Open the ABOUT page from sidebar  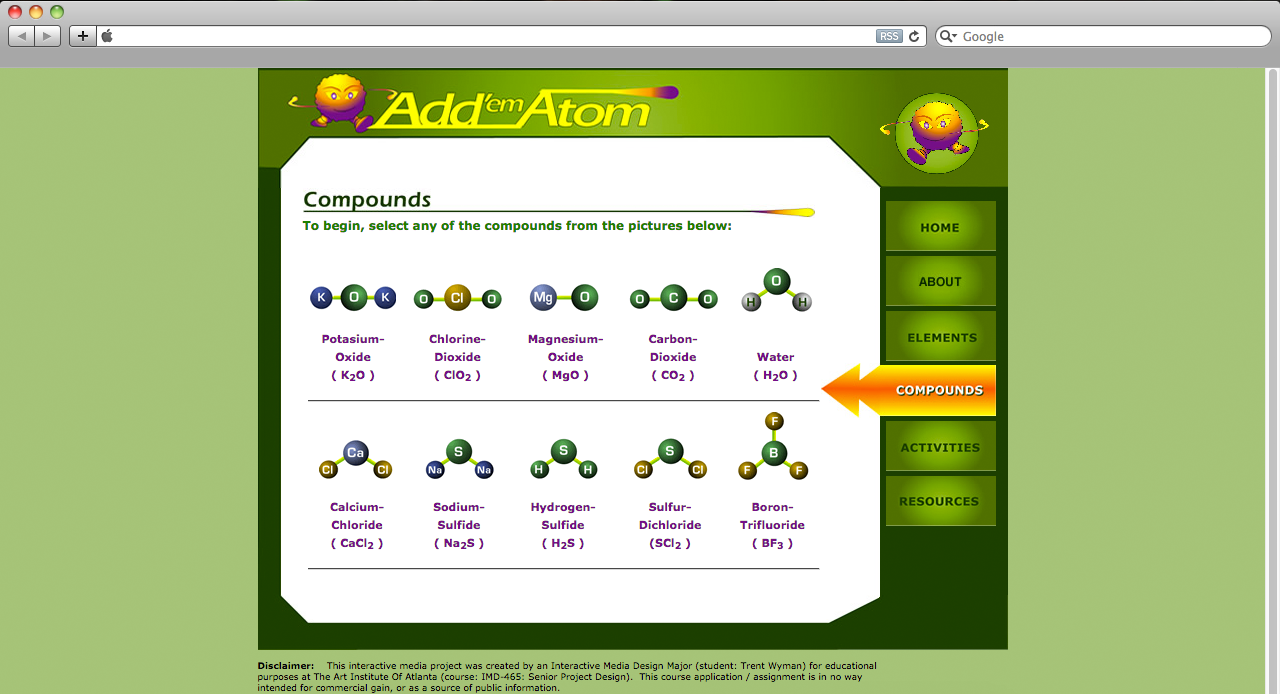coord(940,281)
